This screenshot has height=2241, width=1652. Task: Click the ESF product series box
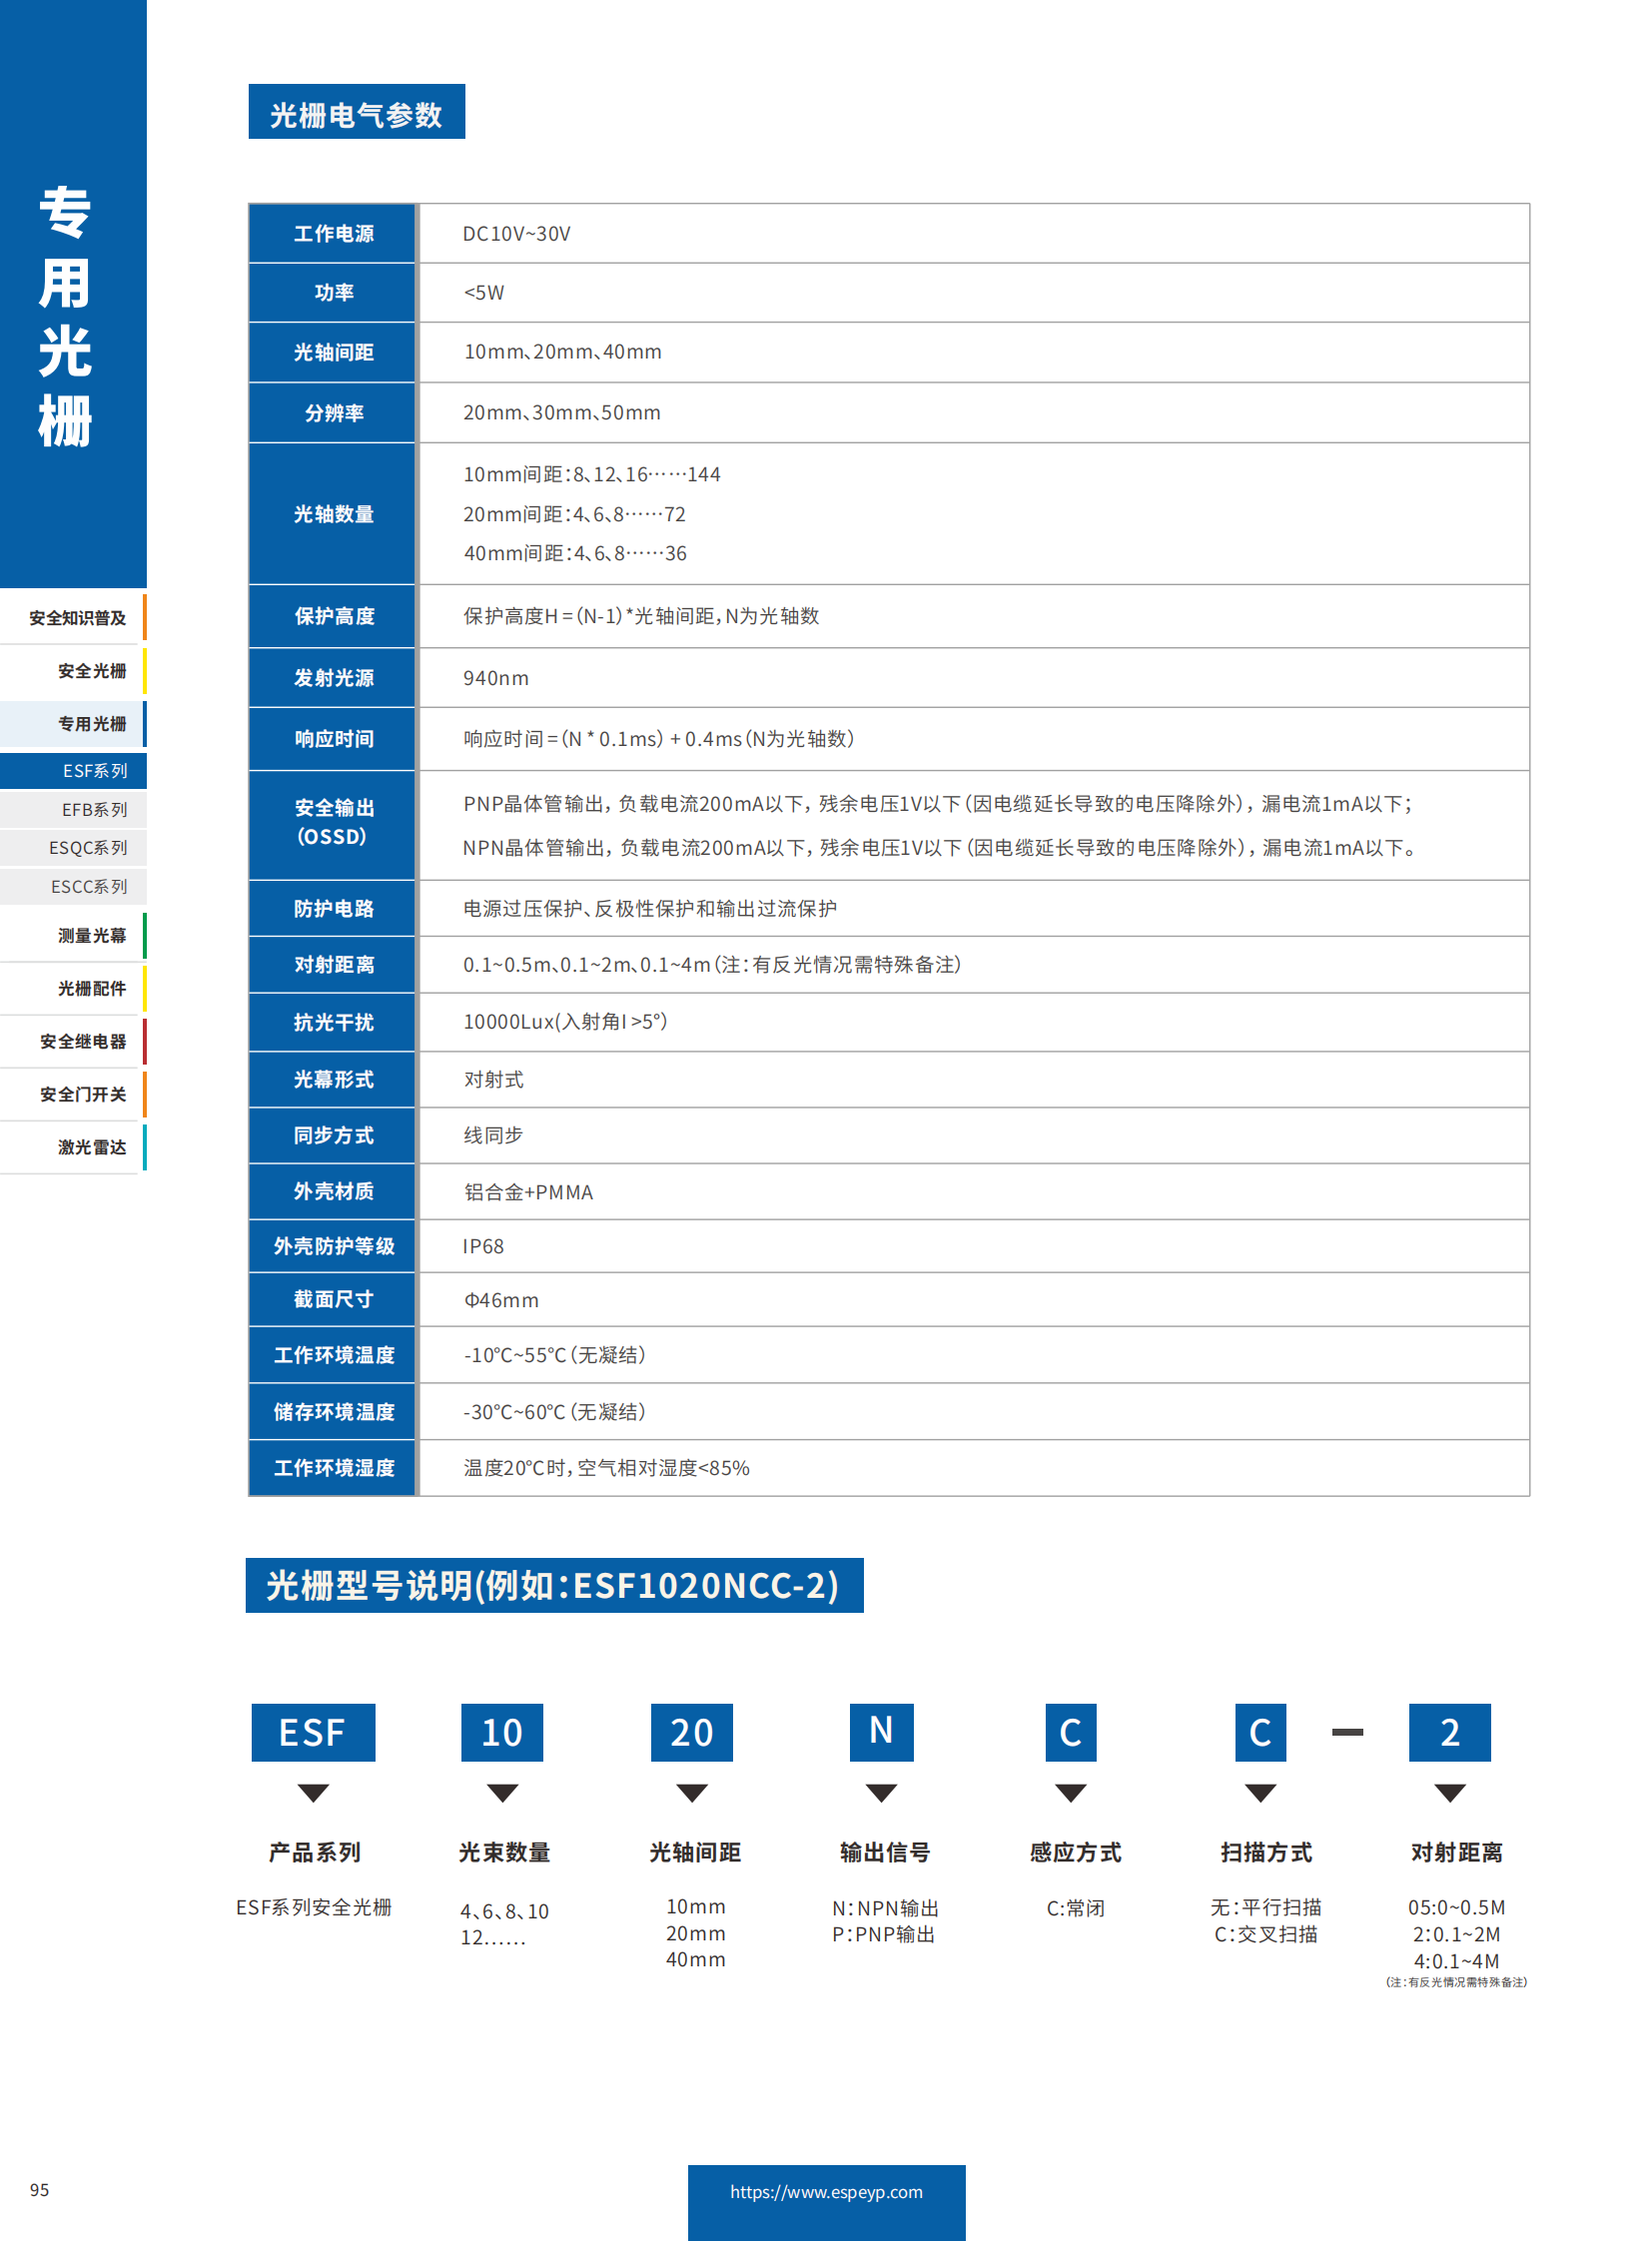312,1733
